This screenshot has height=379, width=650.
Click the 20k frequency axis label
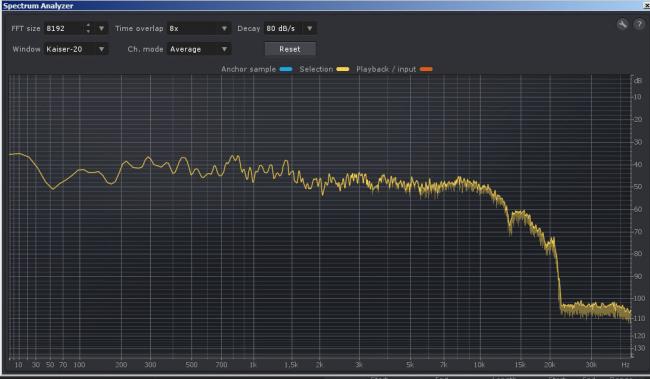(549, 365)
